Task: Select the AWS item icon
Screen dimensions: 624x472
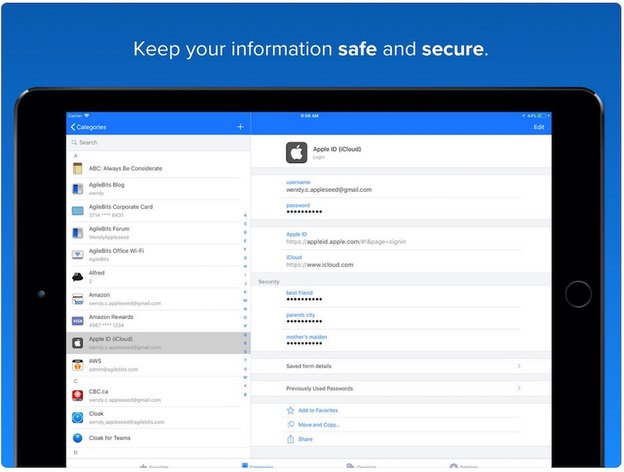Action: [x=77, y=365]
